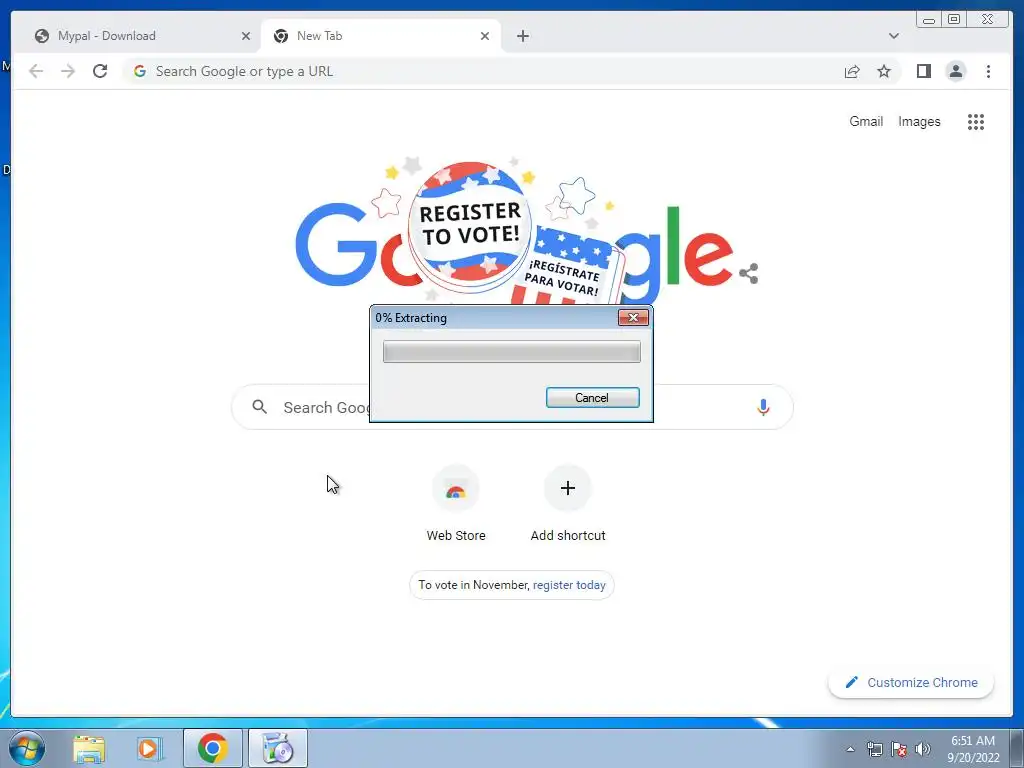The image size is (1024, 768).
Task: Open the Chrome profile avatar
Action: click(x=955, y=71)
